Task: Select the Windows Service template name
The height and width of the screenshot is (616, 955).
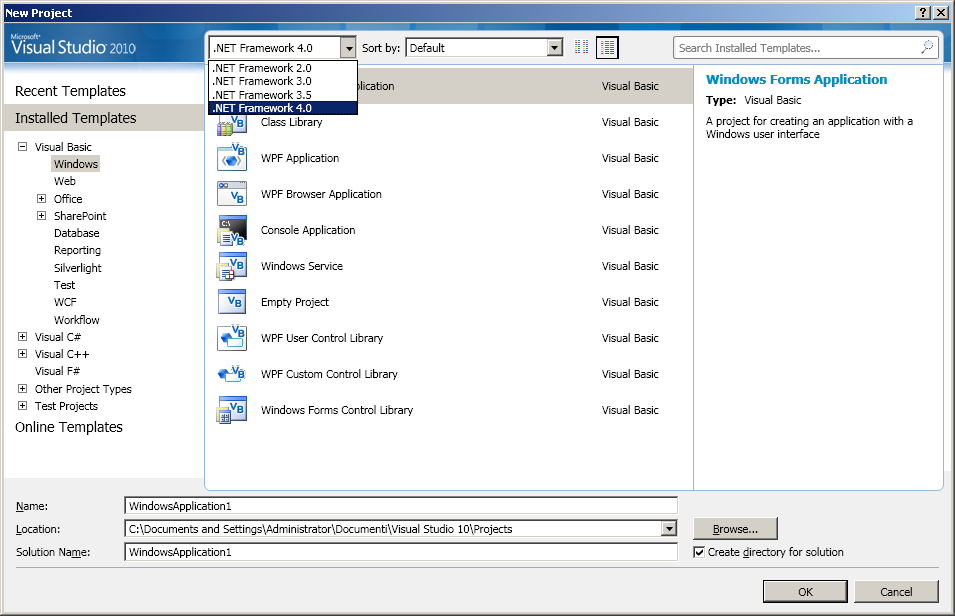Action: coord(301,266)
